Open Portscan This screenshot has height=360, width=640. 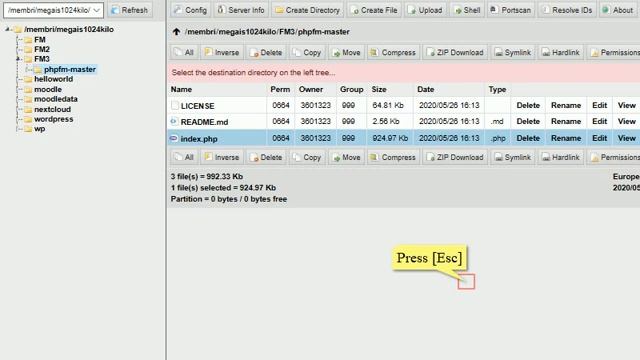[511, 10]
